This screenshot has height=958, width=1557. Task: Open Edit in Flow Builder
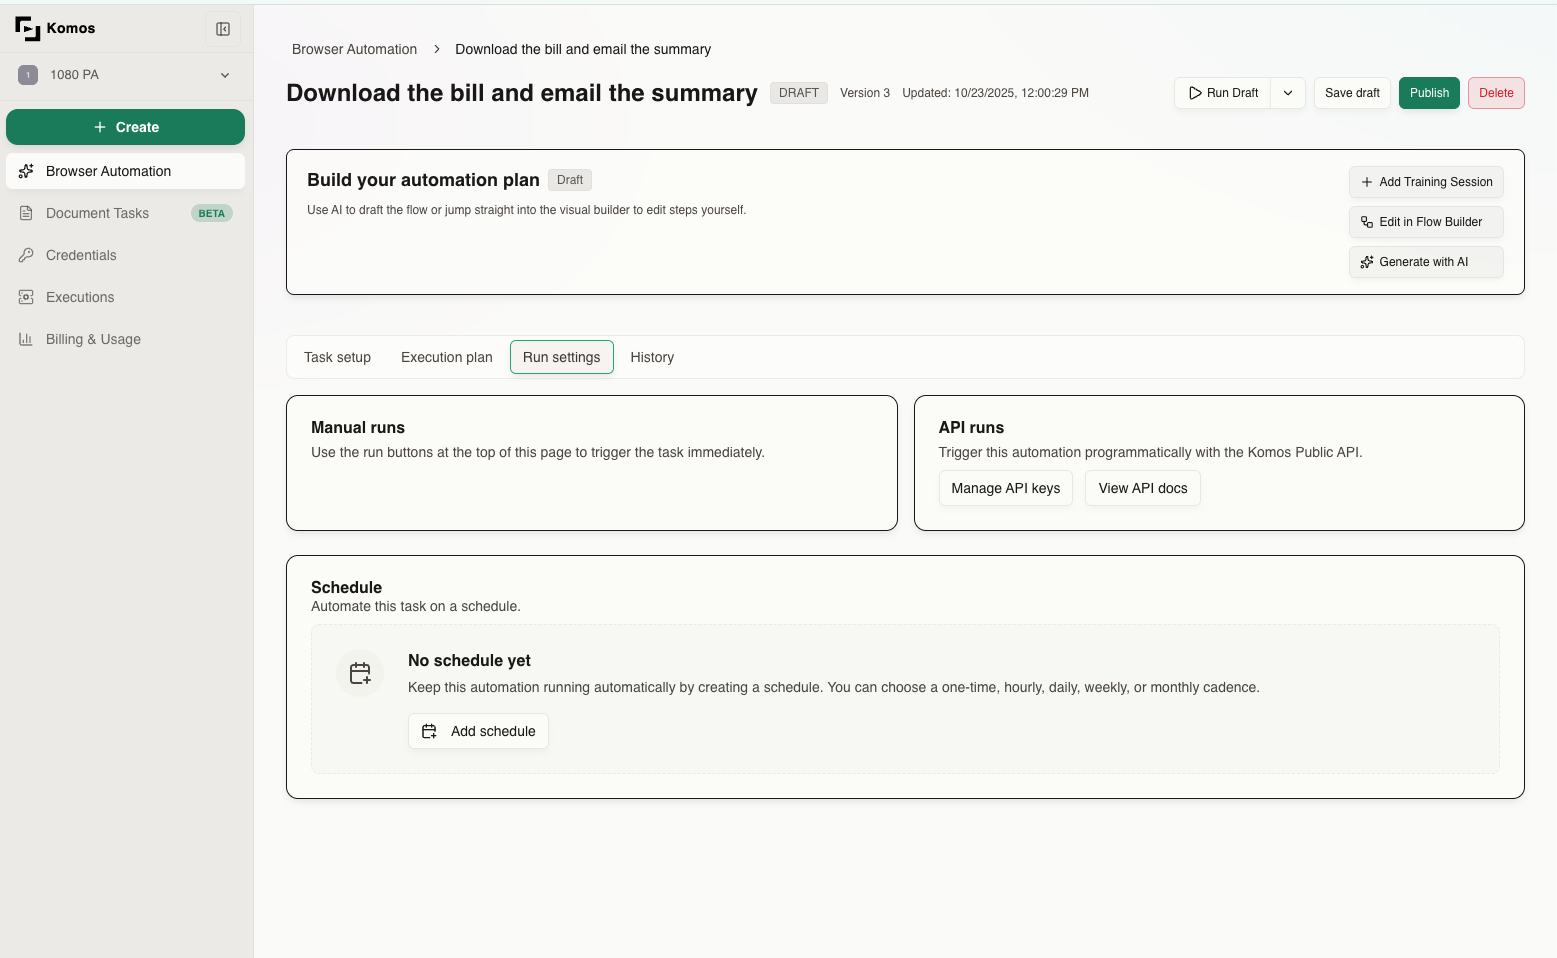(1426, 221)
